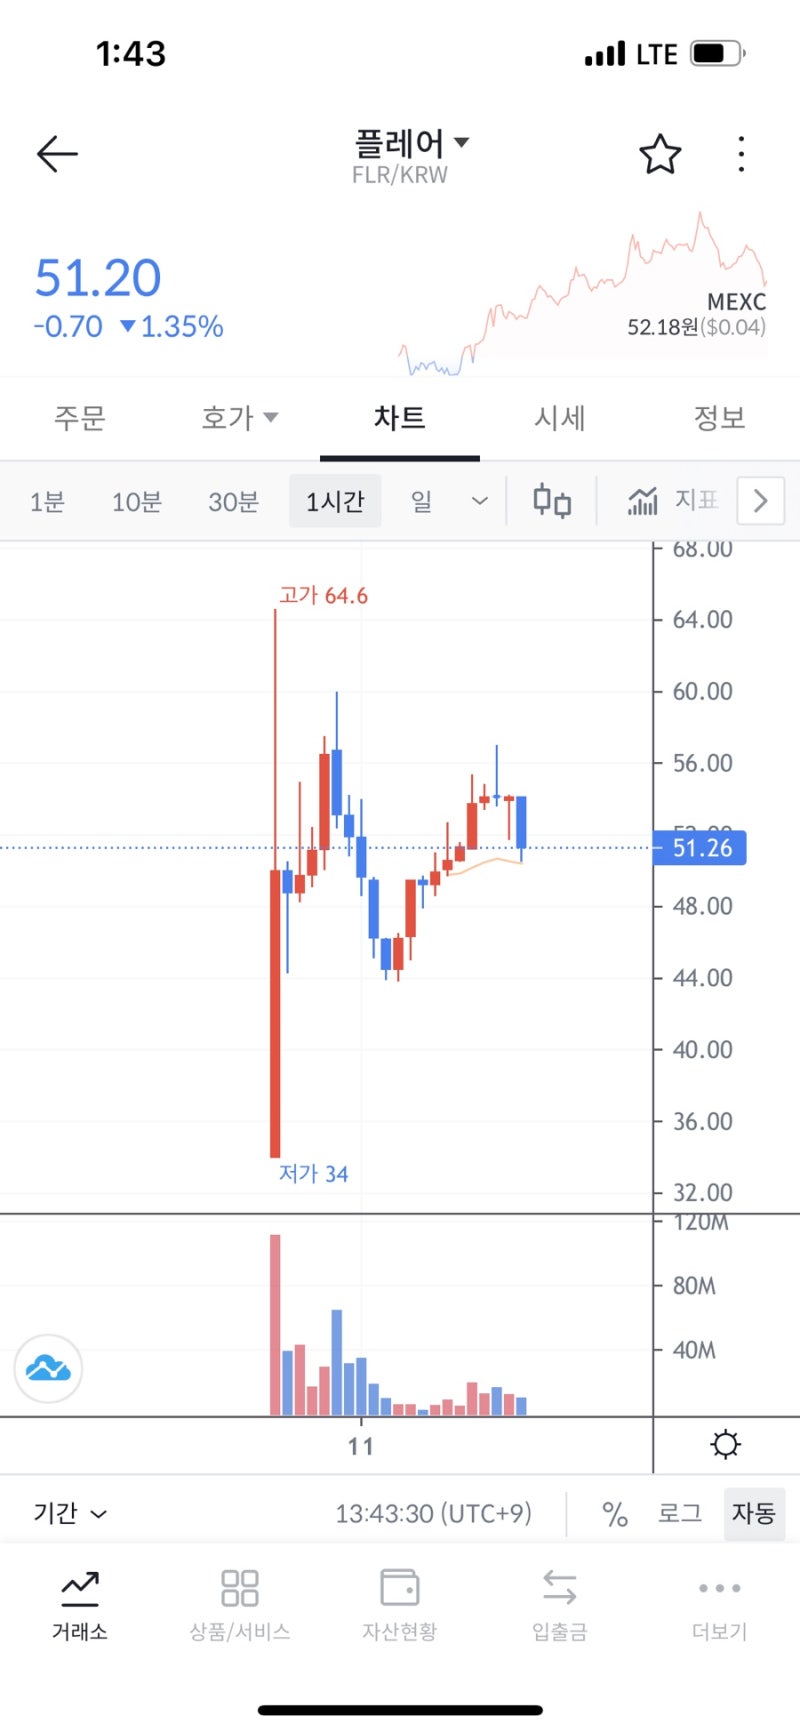Toggle 자동 auto scale
The width and height of the screenshot is (800, 1732).
point(753,1514)
